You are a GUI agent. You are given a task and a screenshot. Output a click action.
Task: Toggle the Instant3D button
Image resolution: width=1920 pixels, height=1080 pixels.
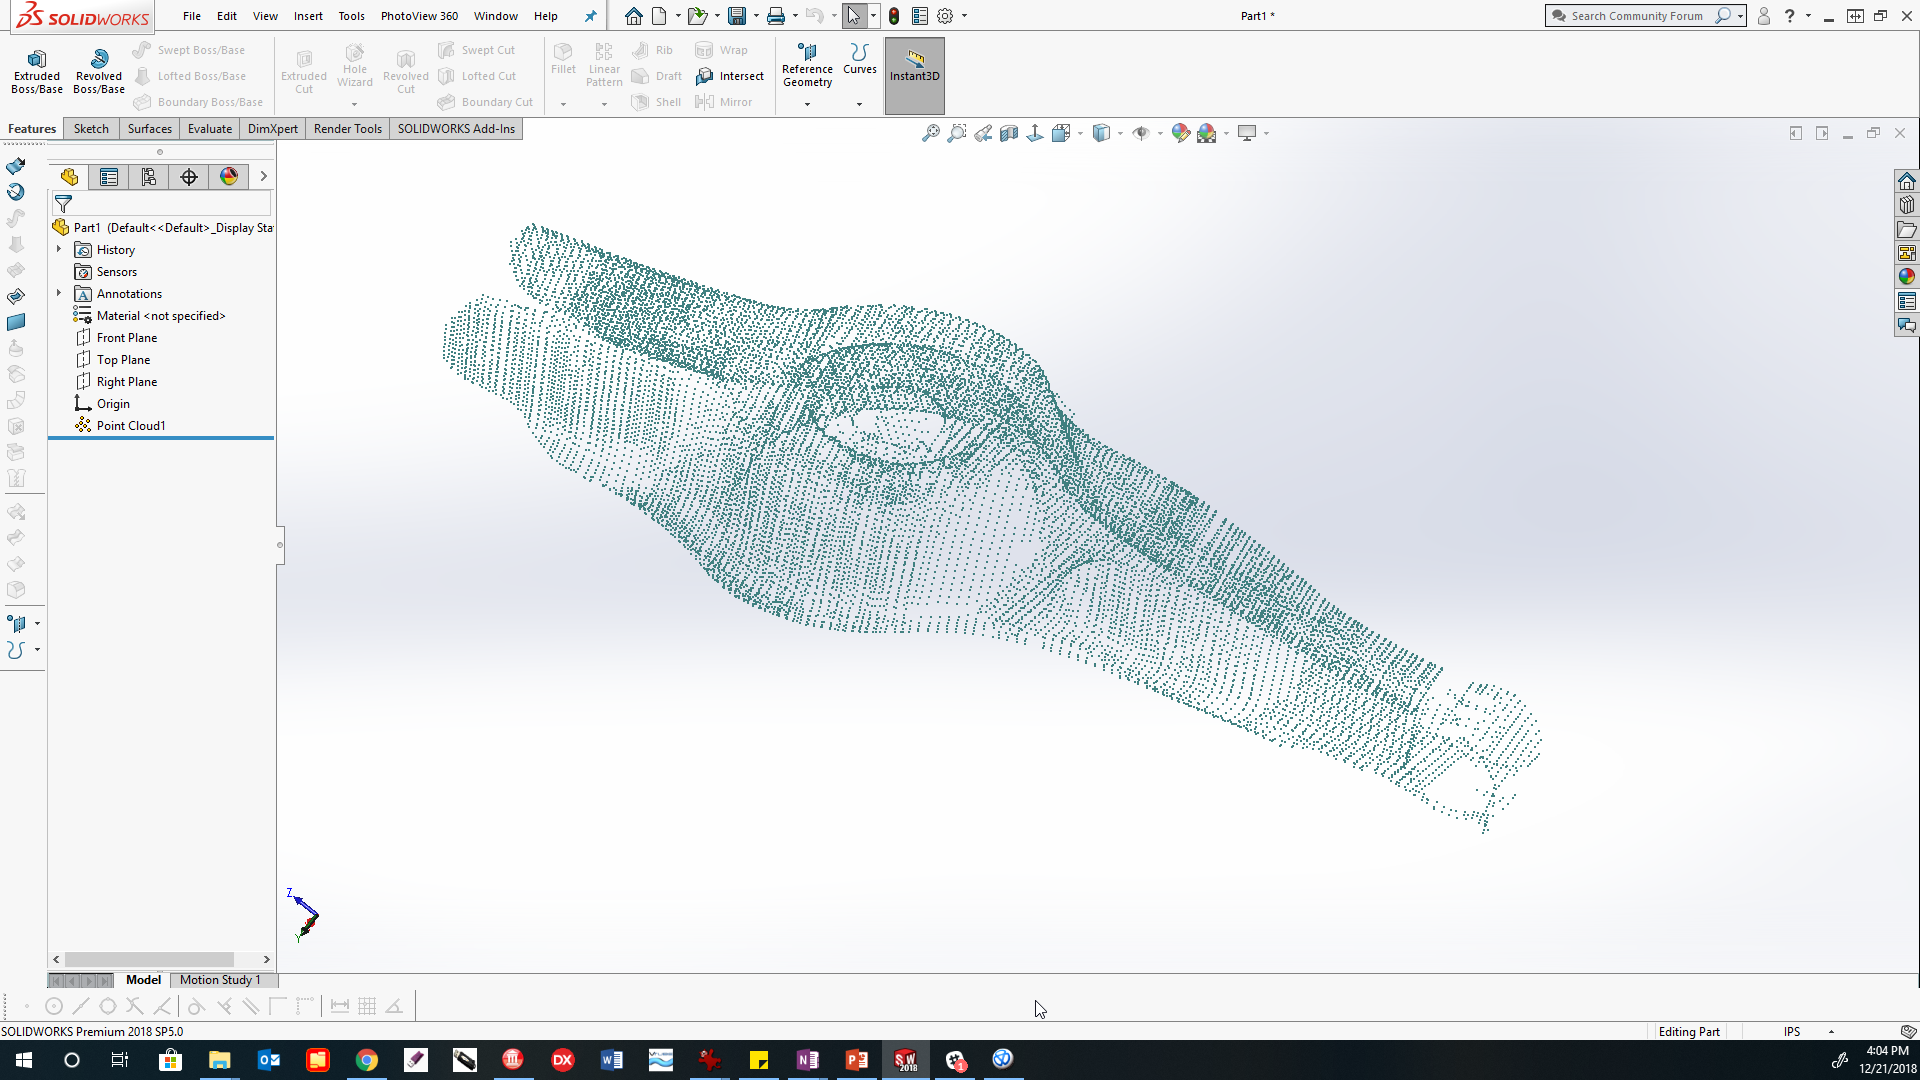(x=914, y=75)
